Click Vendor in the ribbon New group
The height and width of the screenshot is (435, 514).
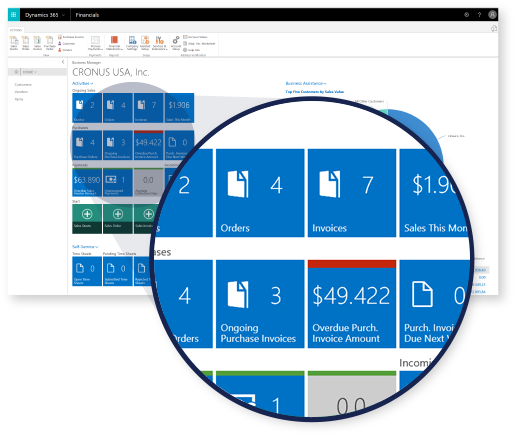coord(65,50)
